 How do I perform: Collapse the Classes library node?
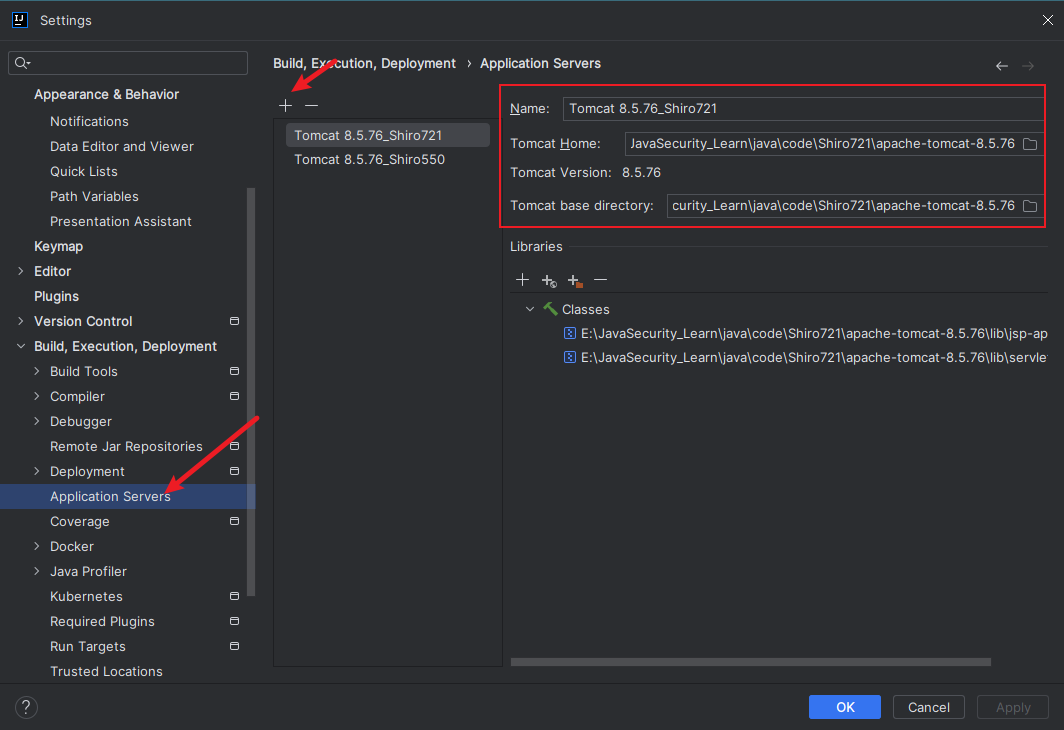pos(530,309)
